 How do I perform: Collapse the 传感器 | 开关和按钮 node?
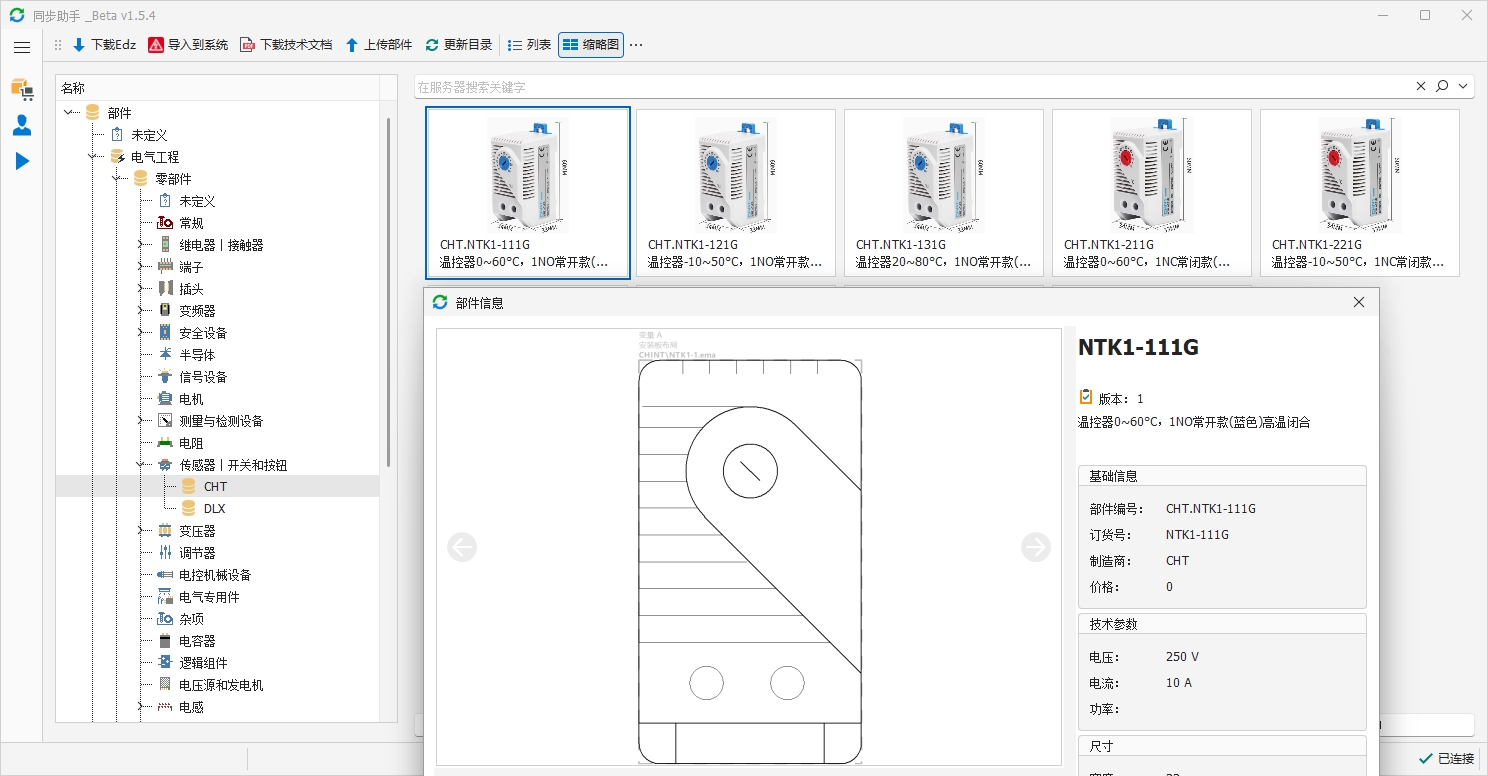pos(141,465)
